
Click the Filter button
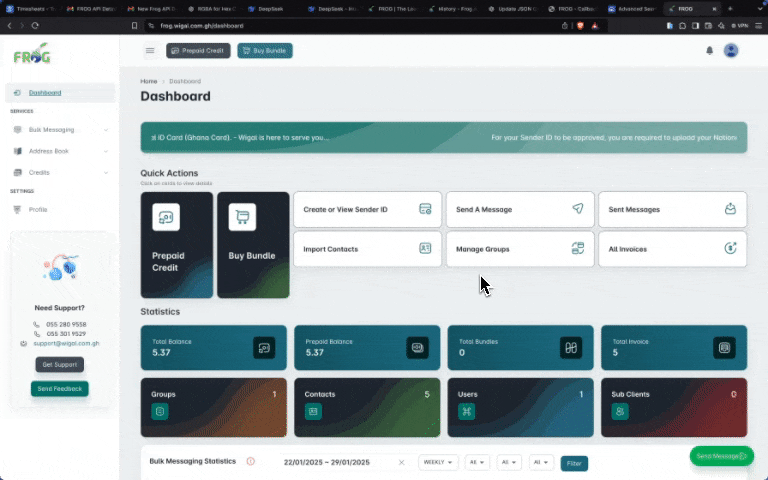[x=574, y=463]
